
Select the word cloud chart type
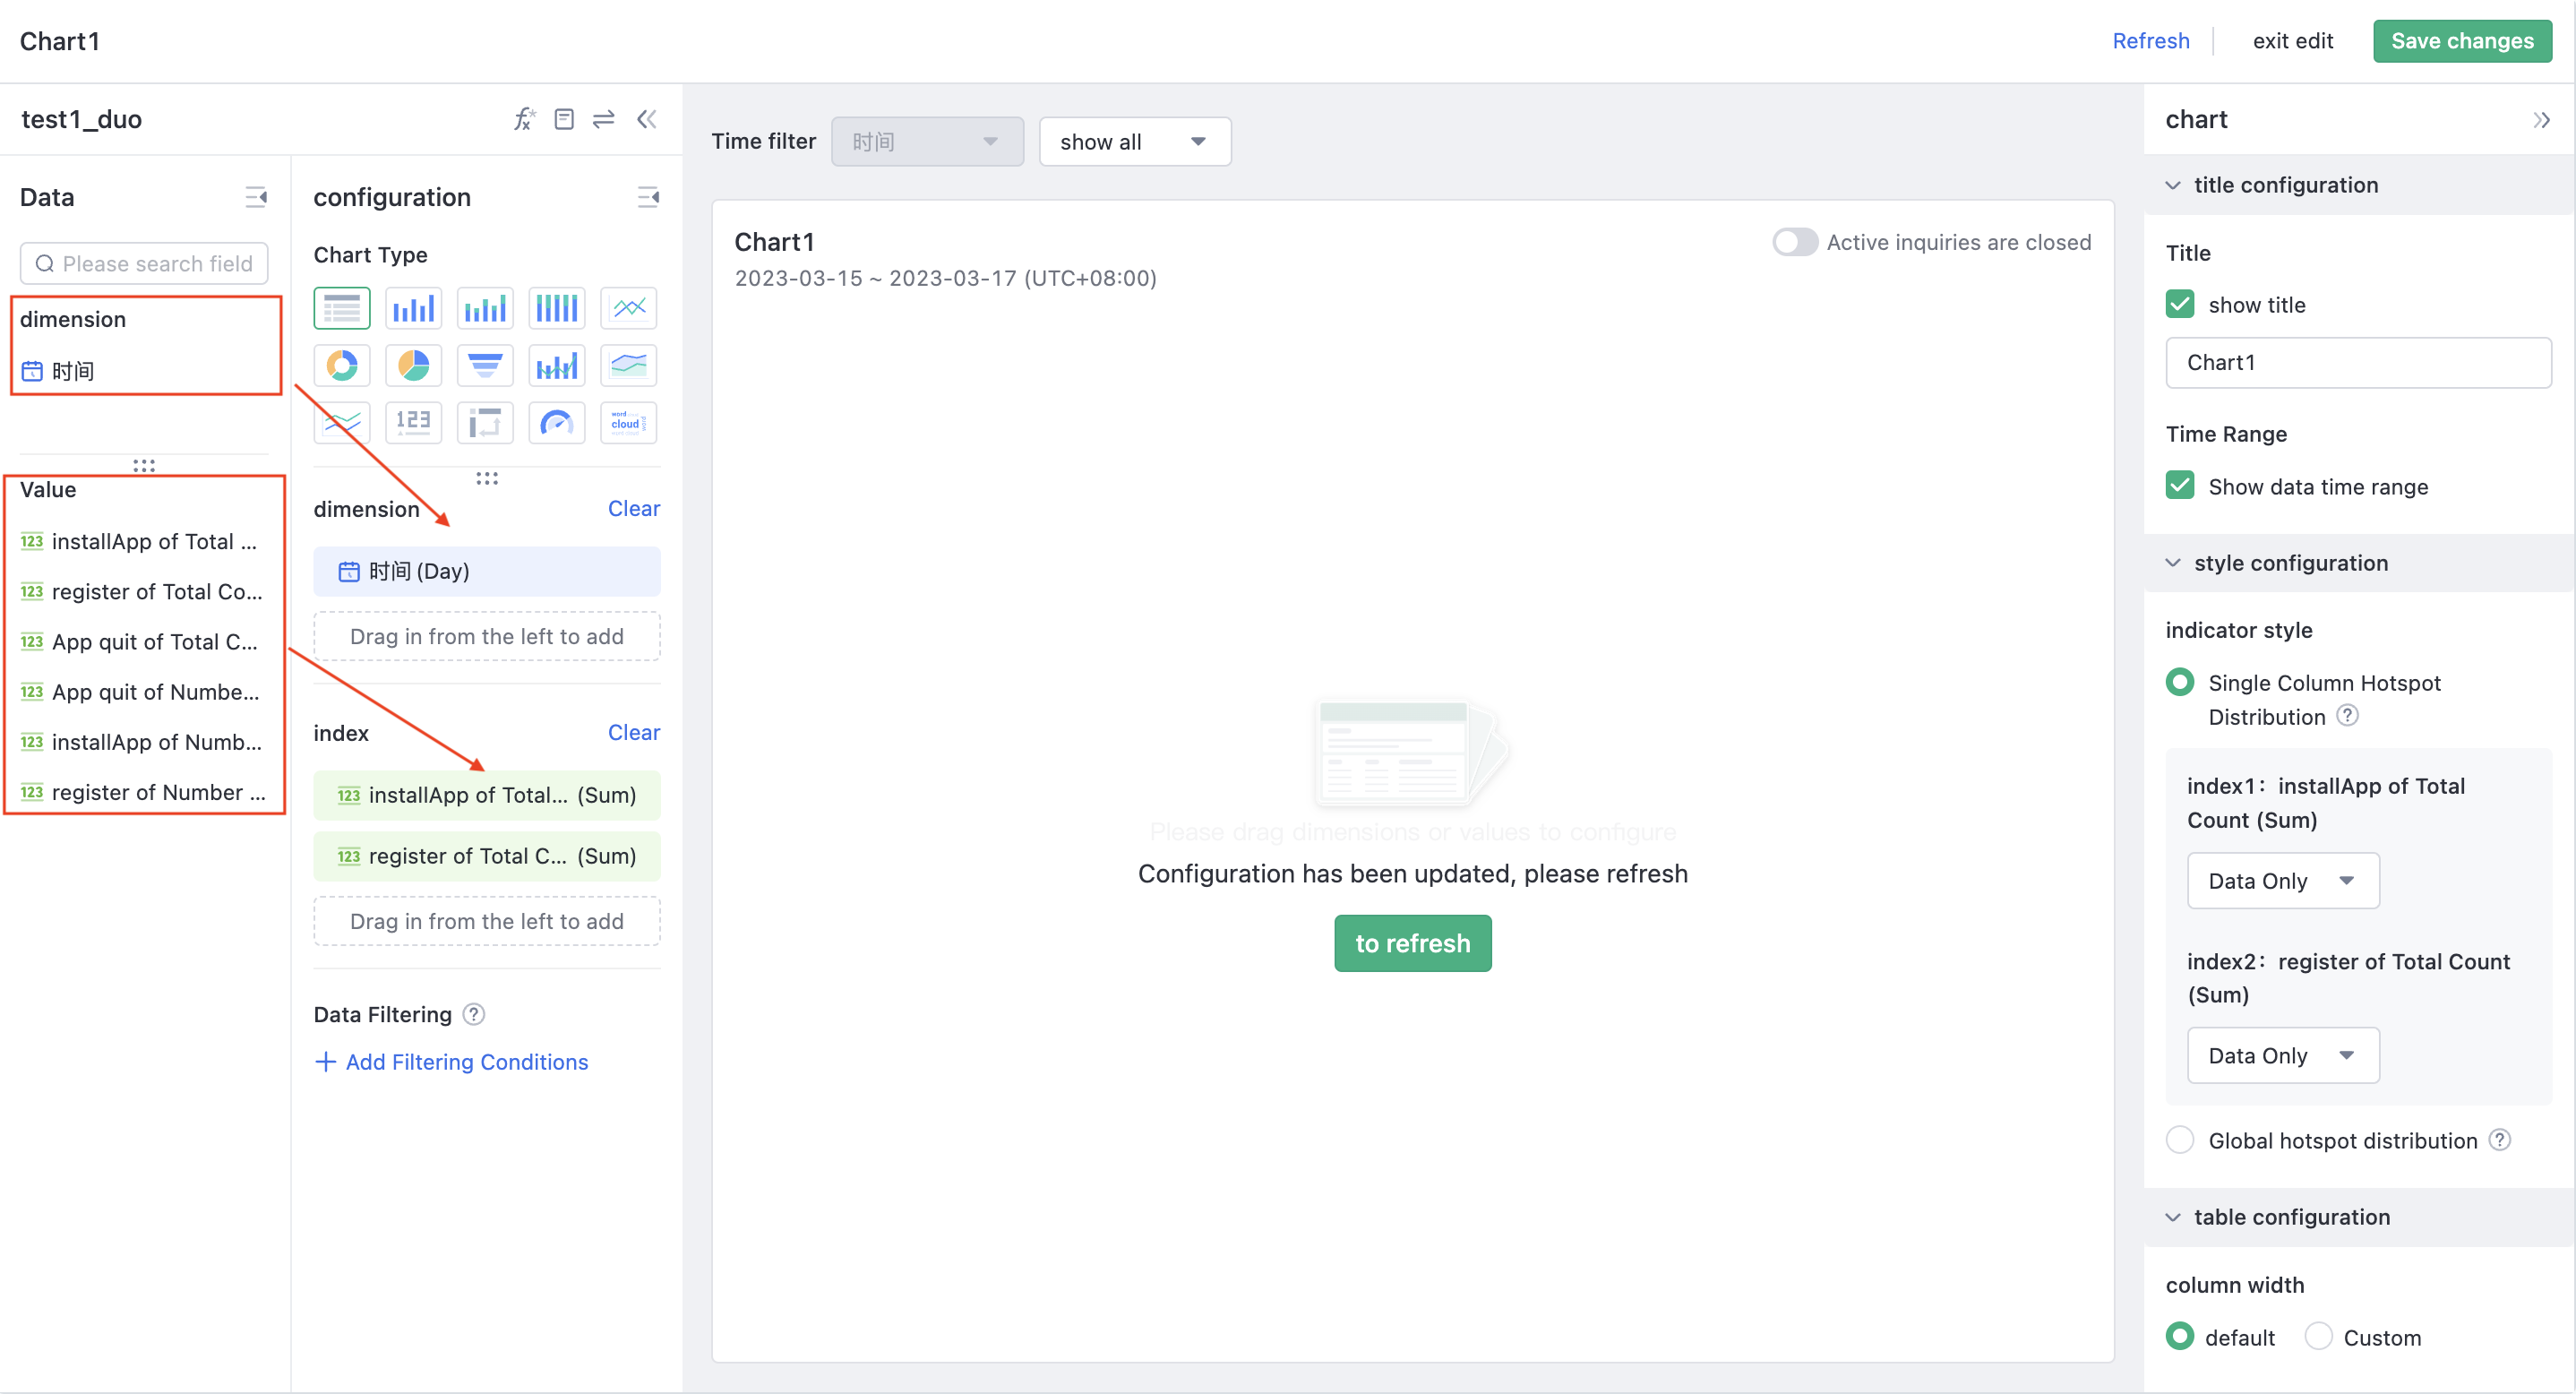(628, 422)
